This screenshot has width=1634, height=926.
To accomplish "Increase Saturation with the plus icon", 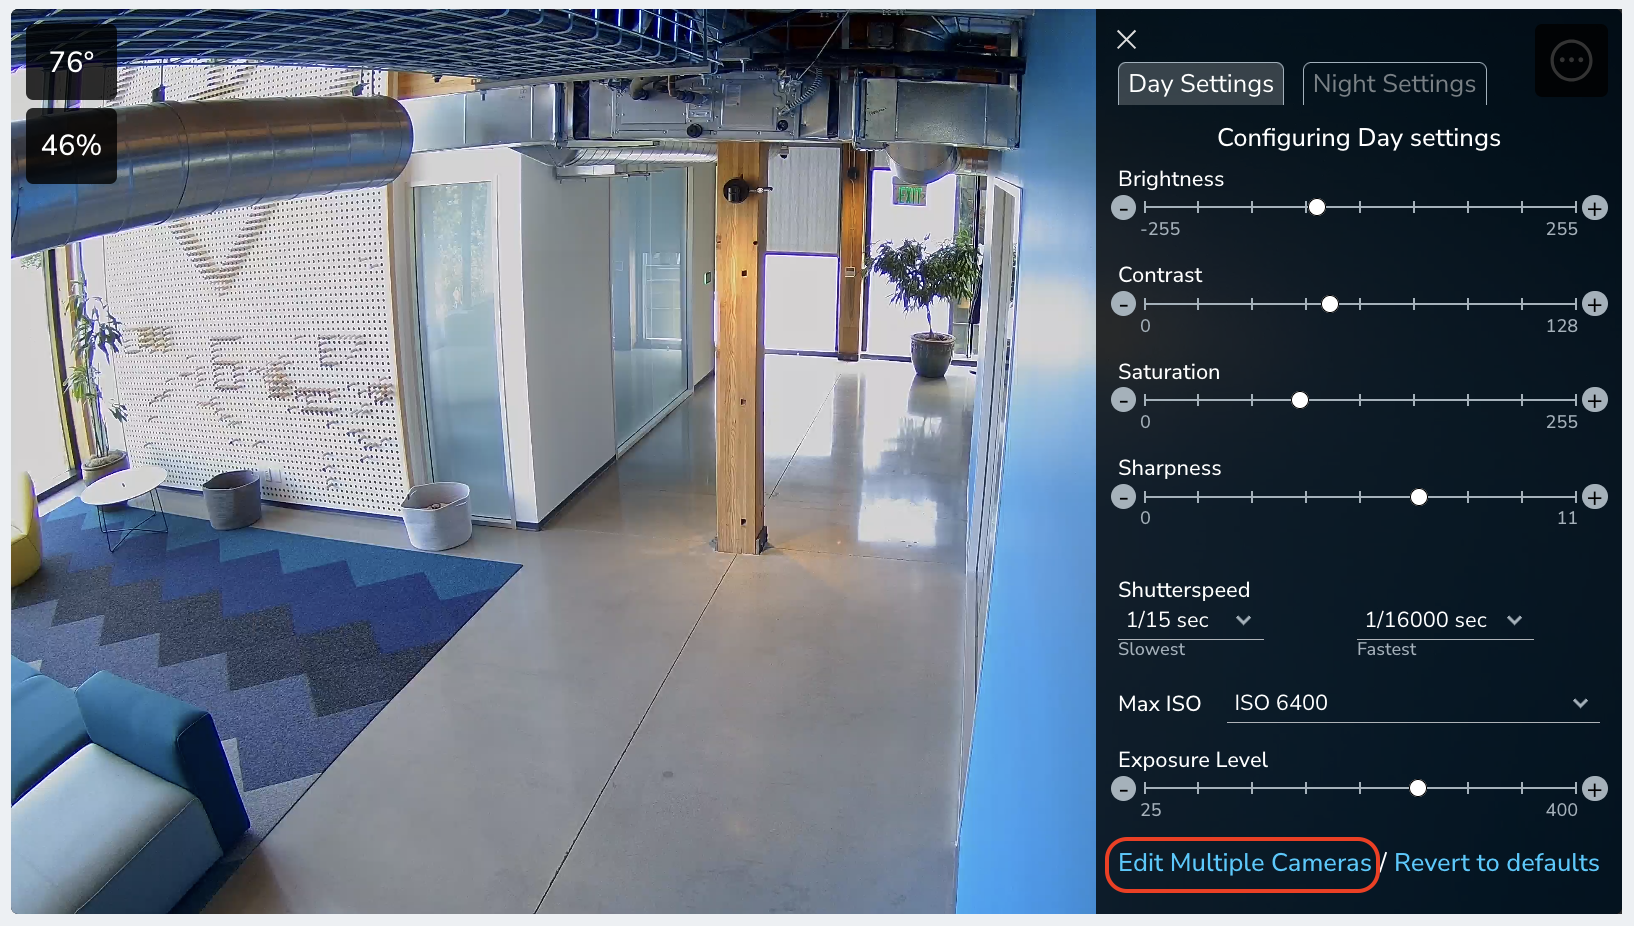I will [x=1595, y=400].
